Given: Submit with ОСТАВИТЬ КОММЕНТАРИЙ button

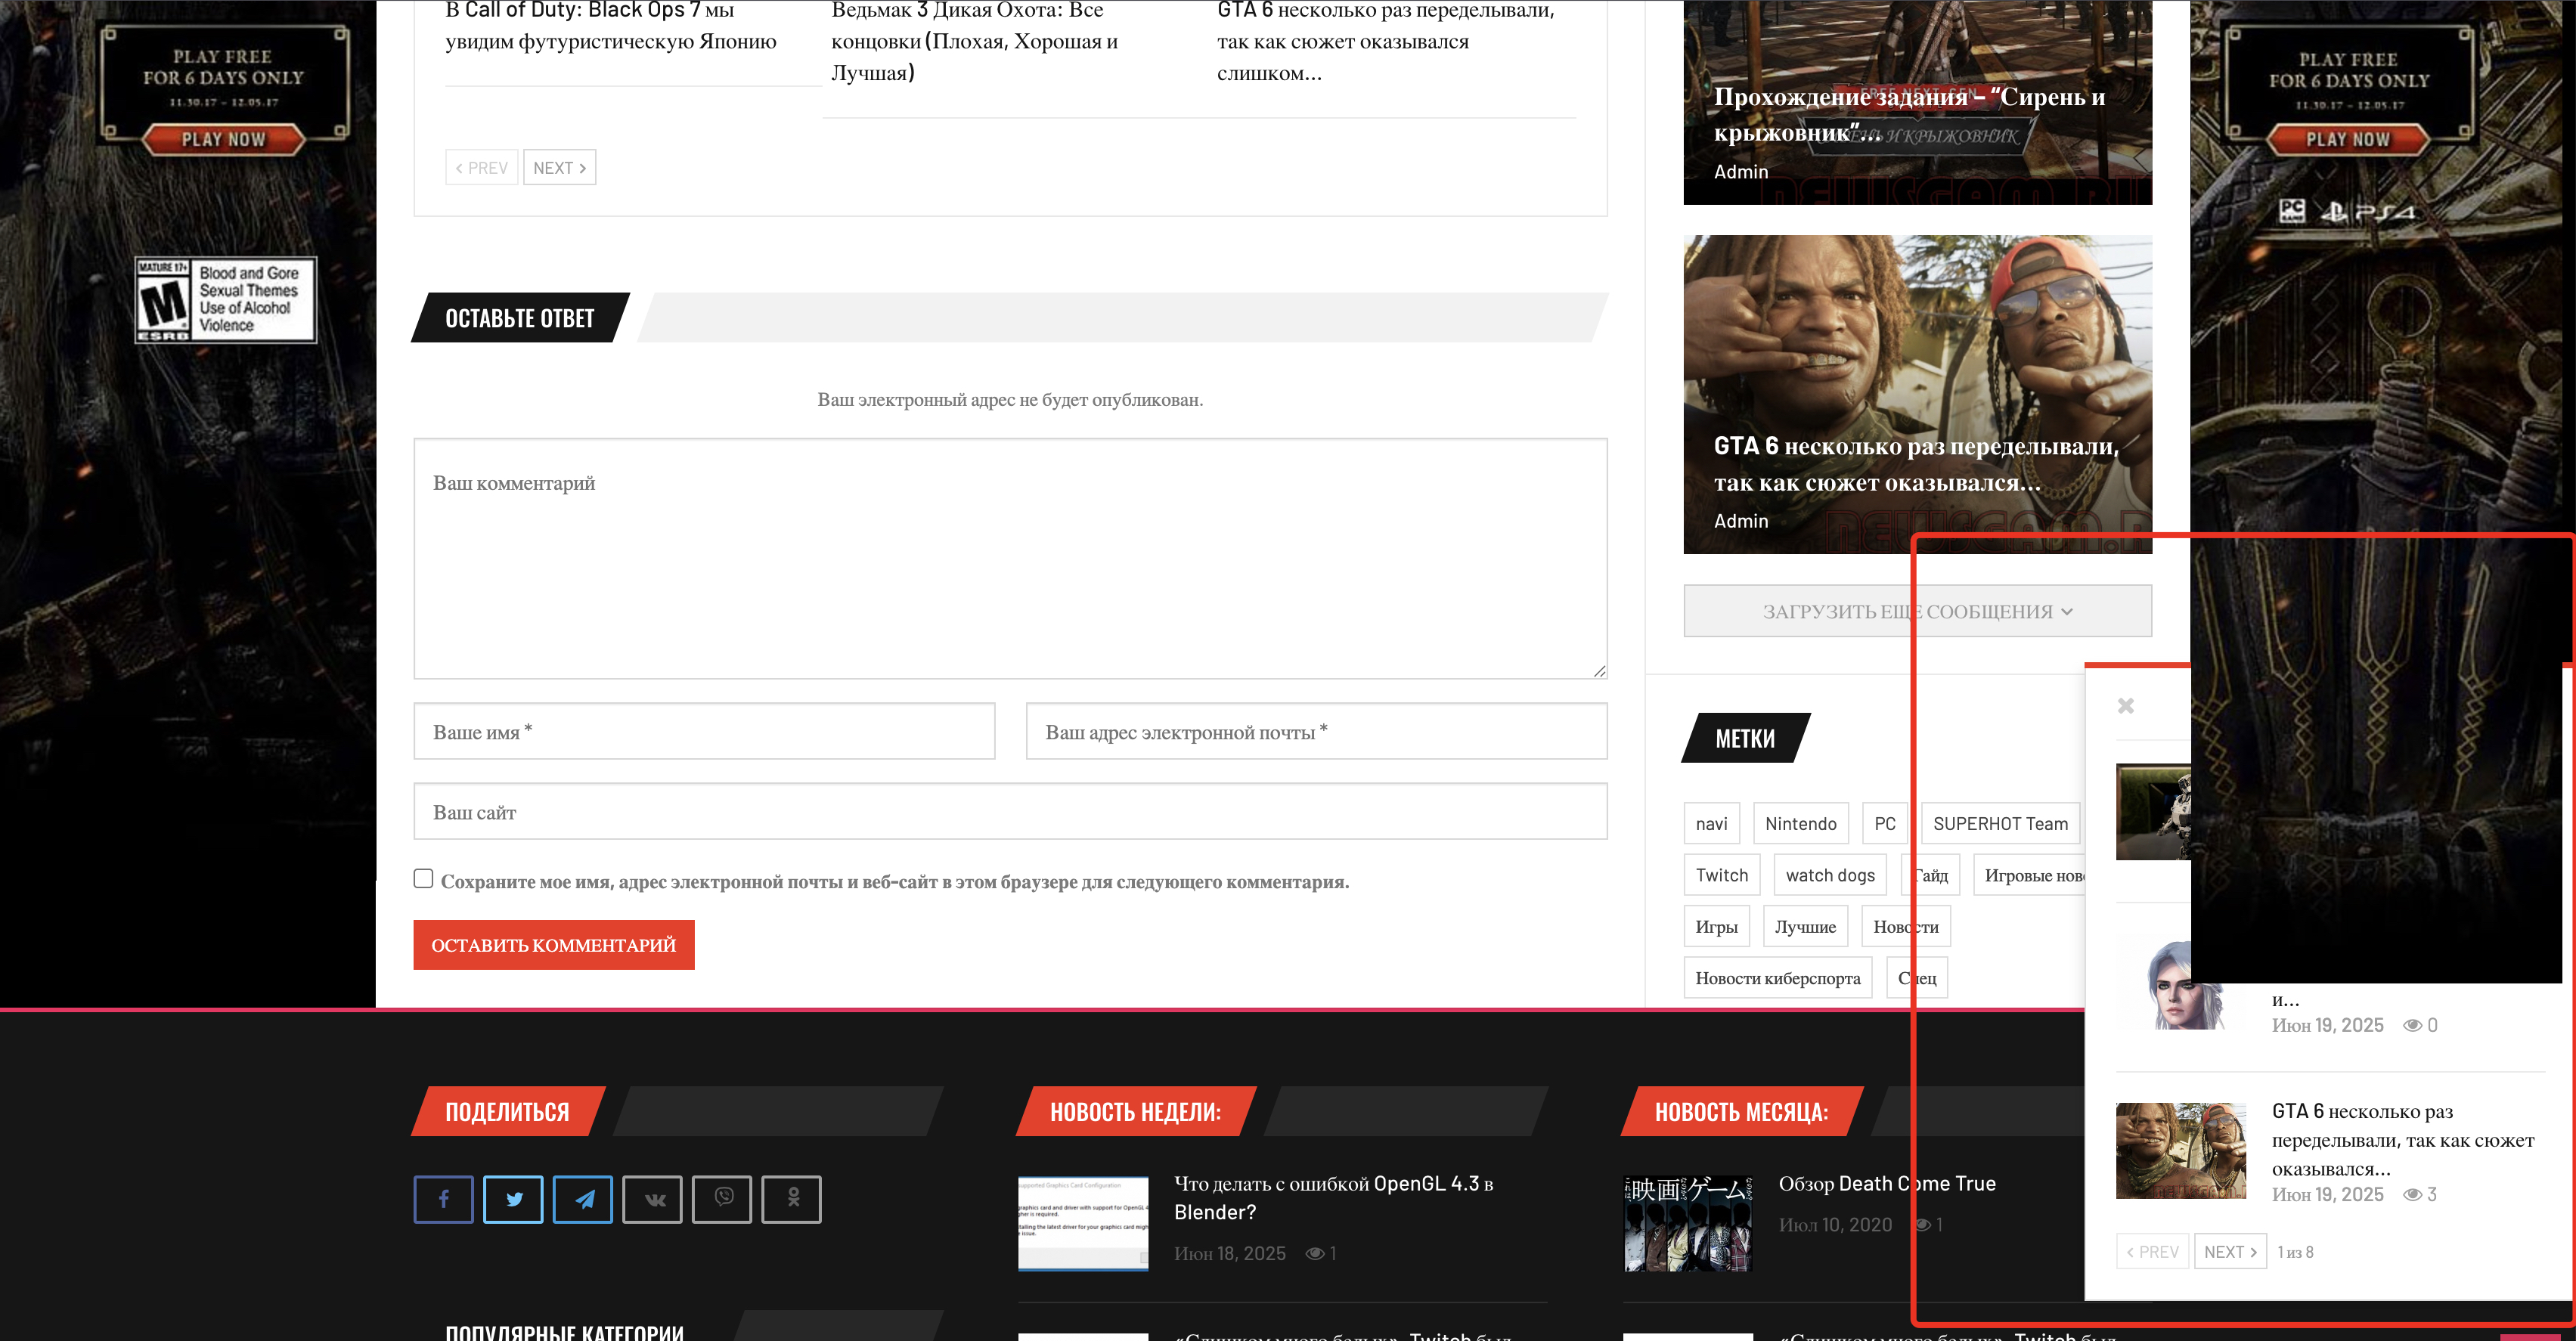Looking at the screenshot, I should [553, 945].
